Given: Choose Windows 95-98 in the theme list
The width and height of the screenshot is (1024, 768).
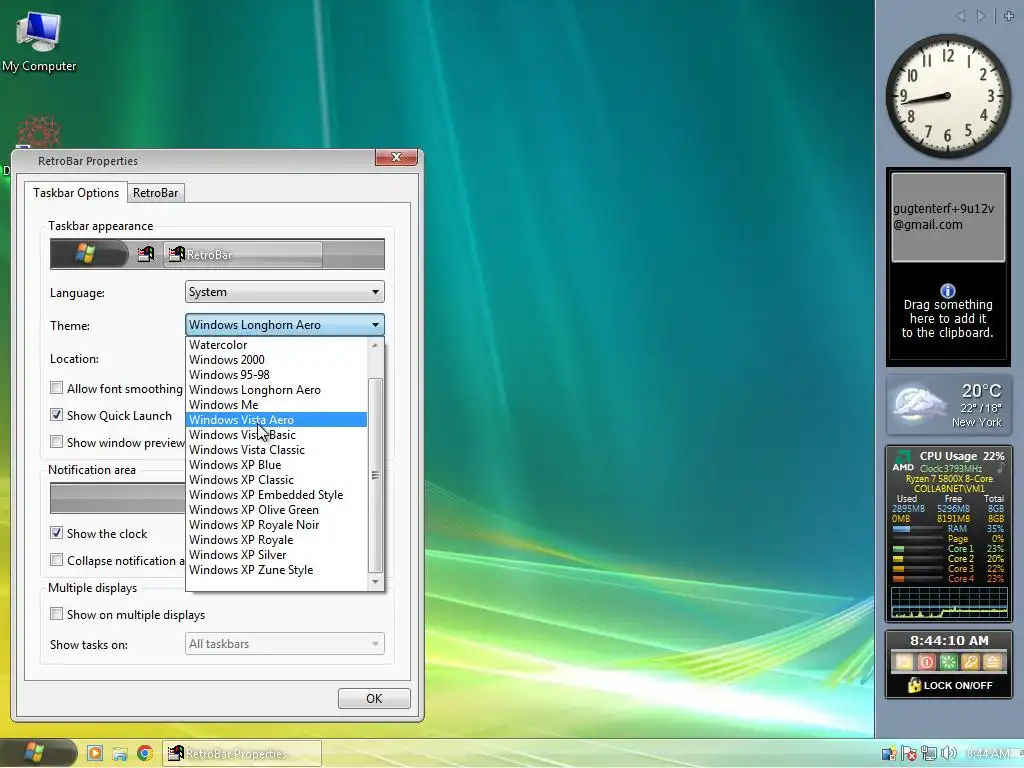Looking at the screenshot, I should click(x=277, y=375).
